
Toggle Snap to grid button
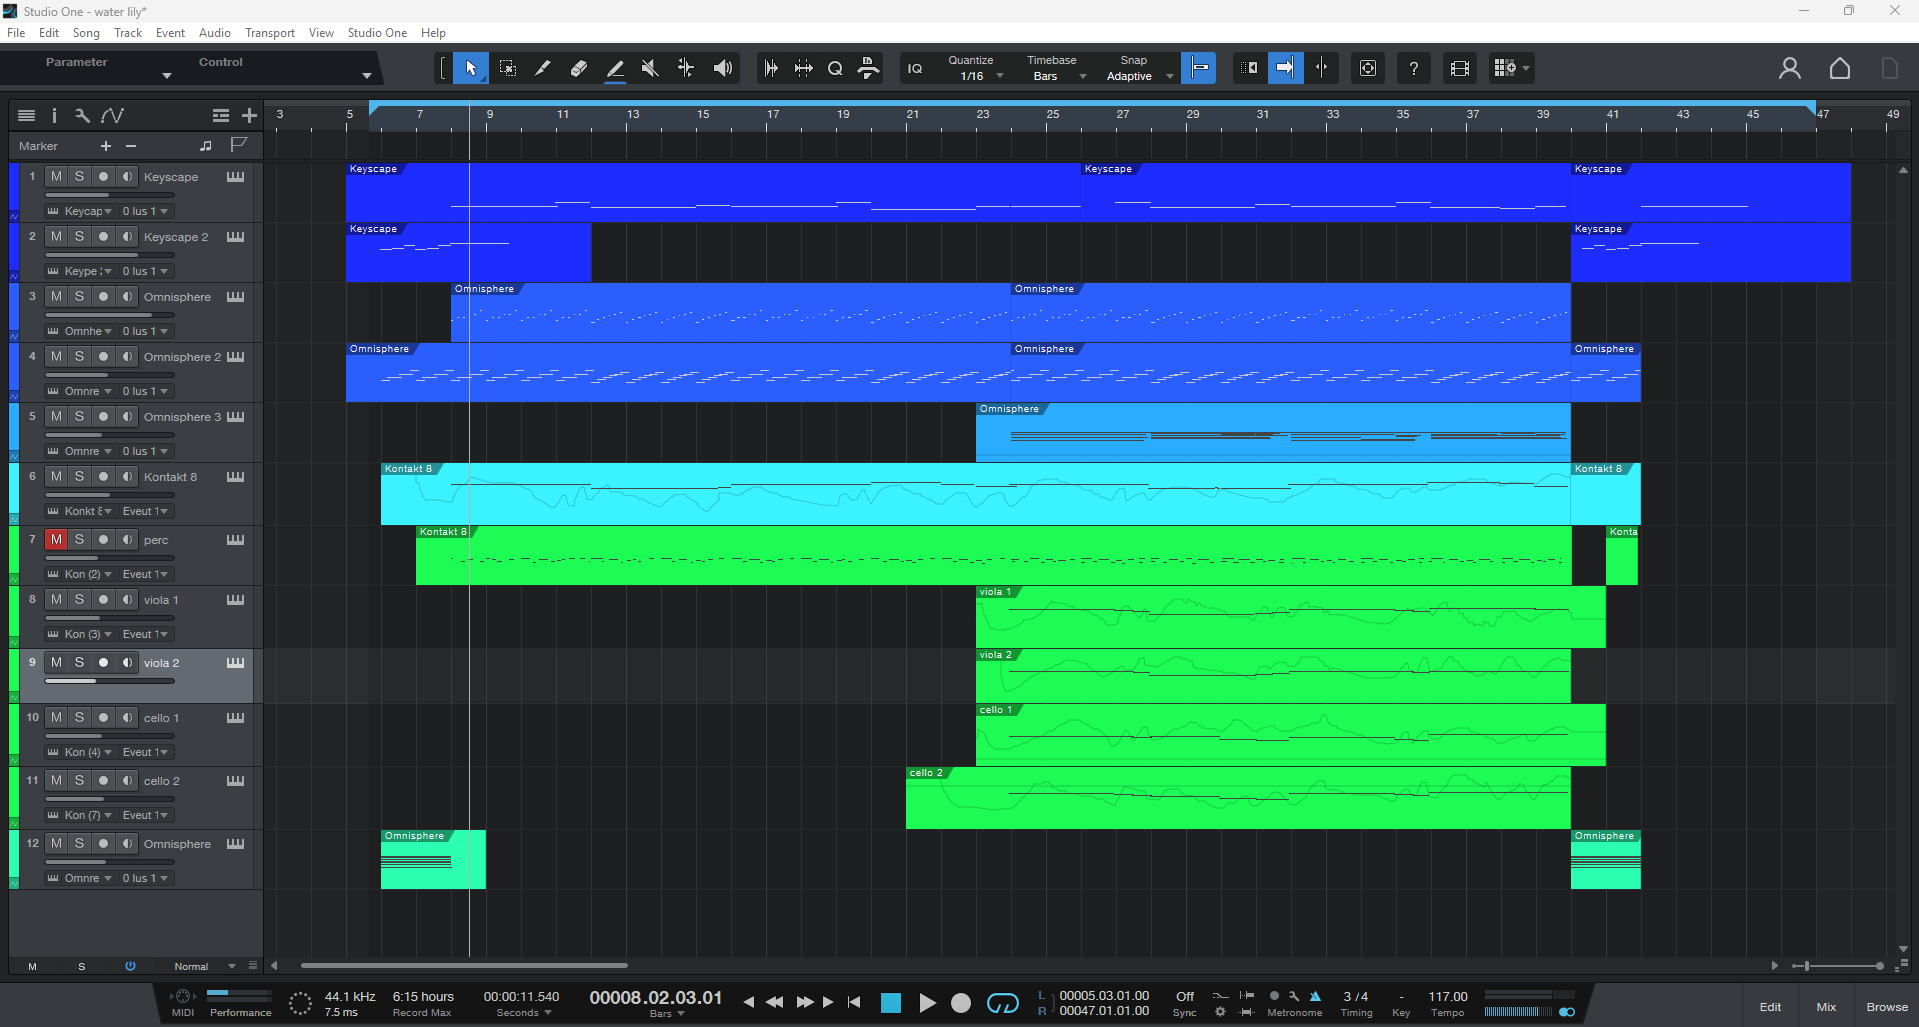[x=1198, y=68]
